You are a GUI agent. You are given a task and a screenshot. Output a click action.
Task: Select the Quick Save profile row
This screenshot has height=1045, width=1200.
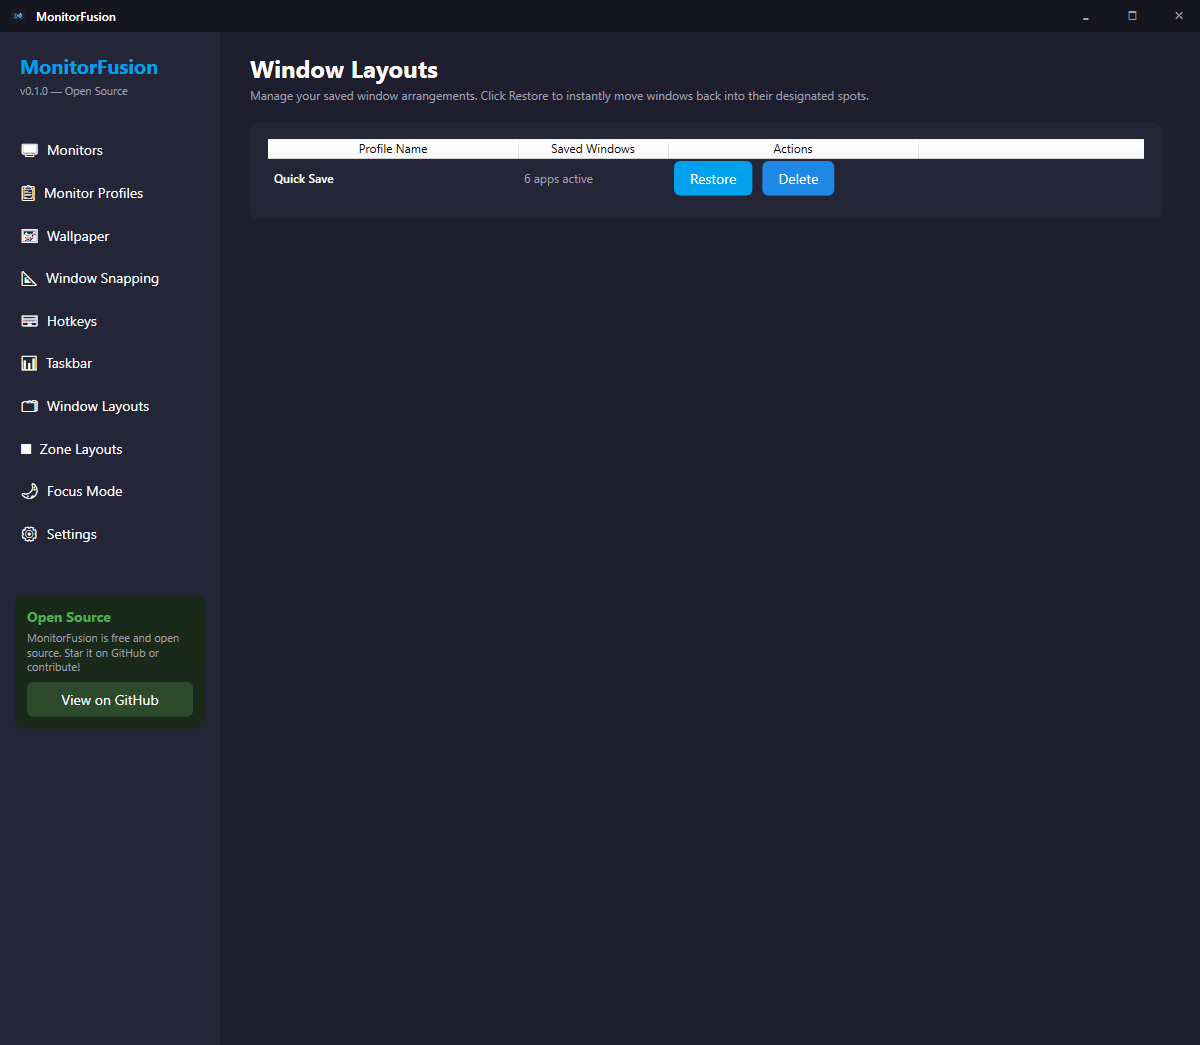(x=304, y=179)
